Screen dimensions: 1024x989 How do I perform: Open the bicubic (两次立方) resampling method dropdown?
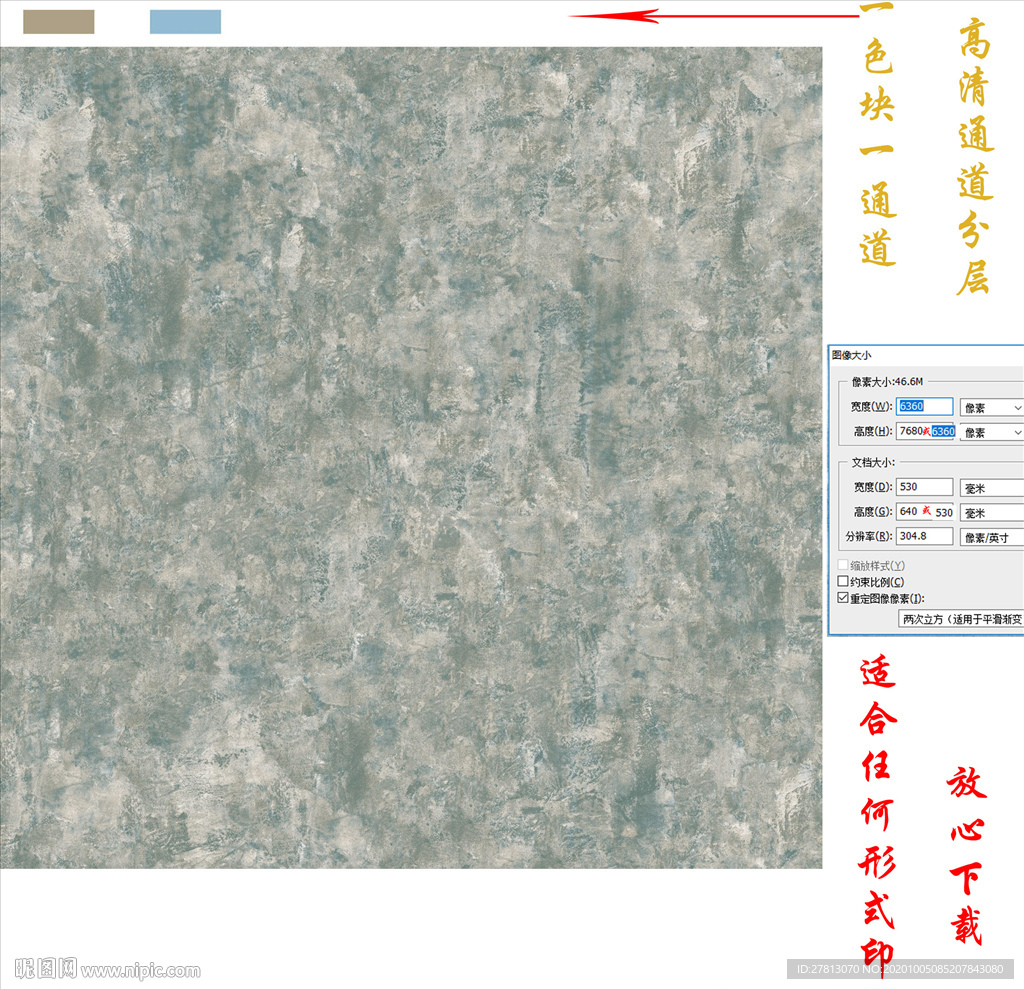coord(961,620)
